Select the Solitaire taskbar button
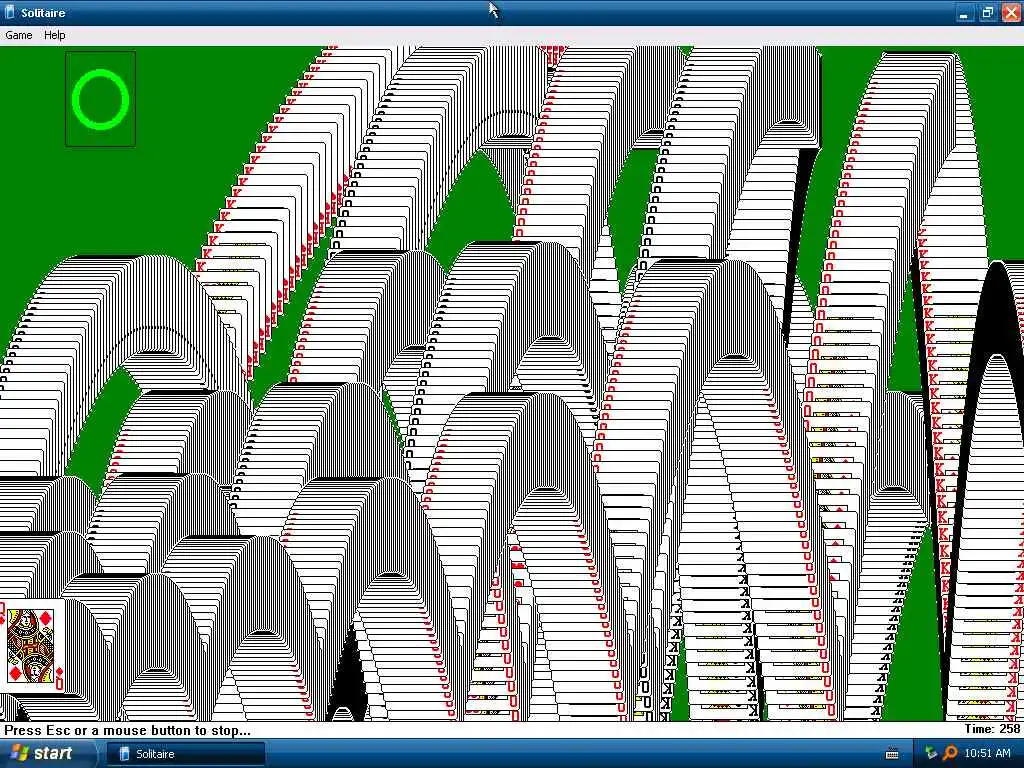The image size is (1024, 768). pyautogui.click(x=185, y=754)
